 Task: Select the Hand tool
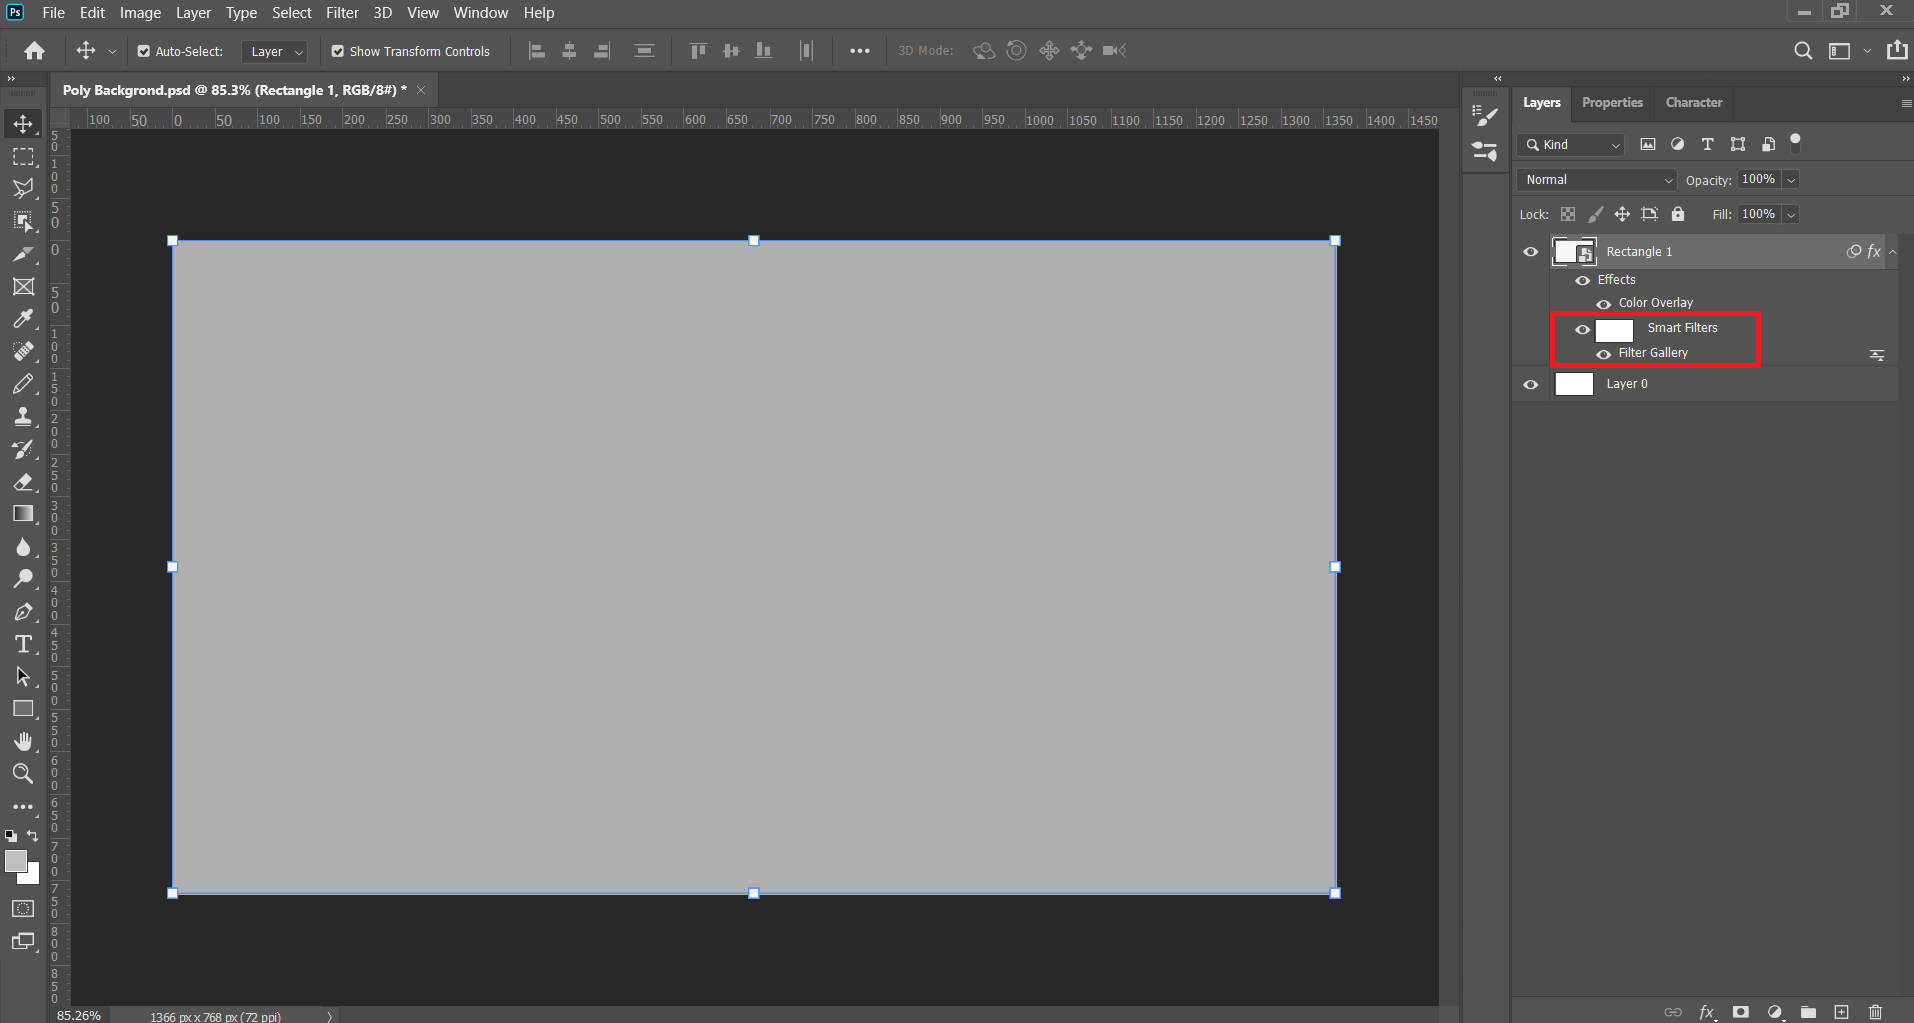[x=23, y=741]
